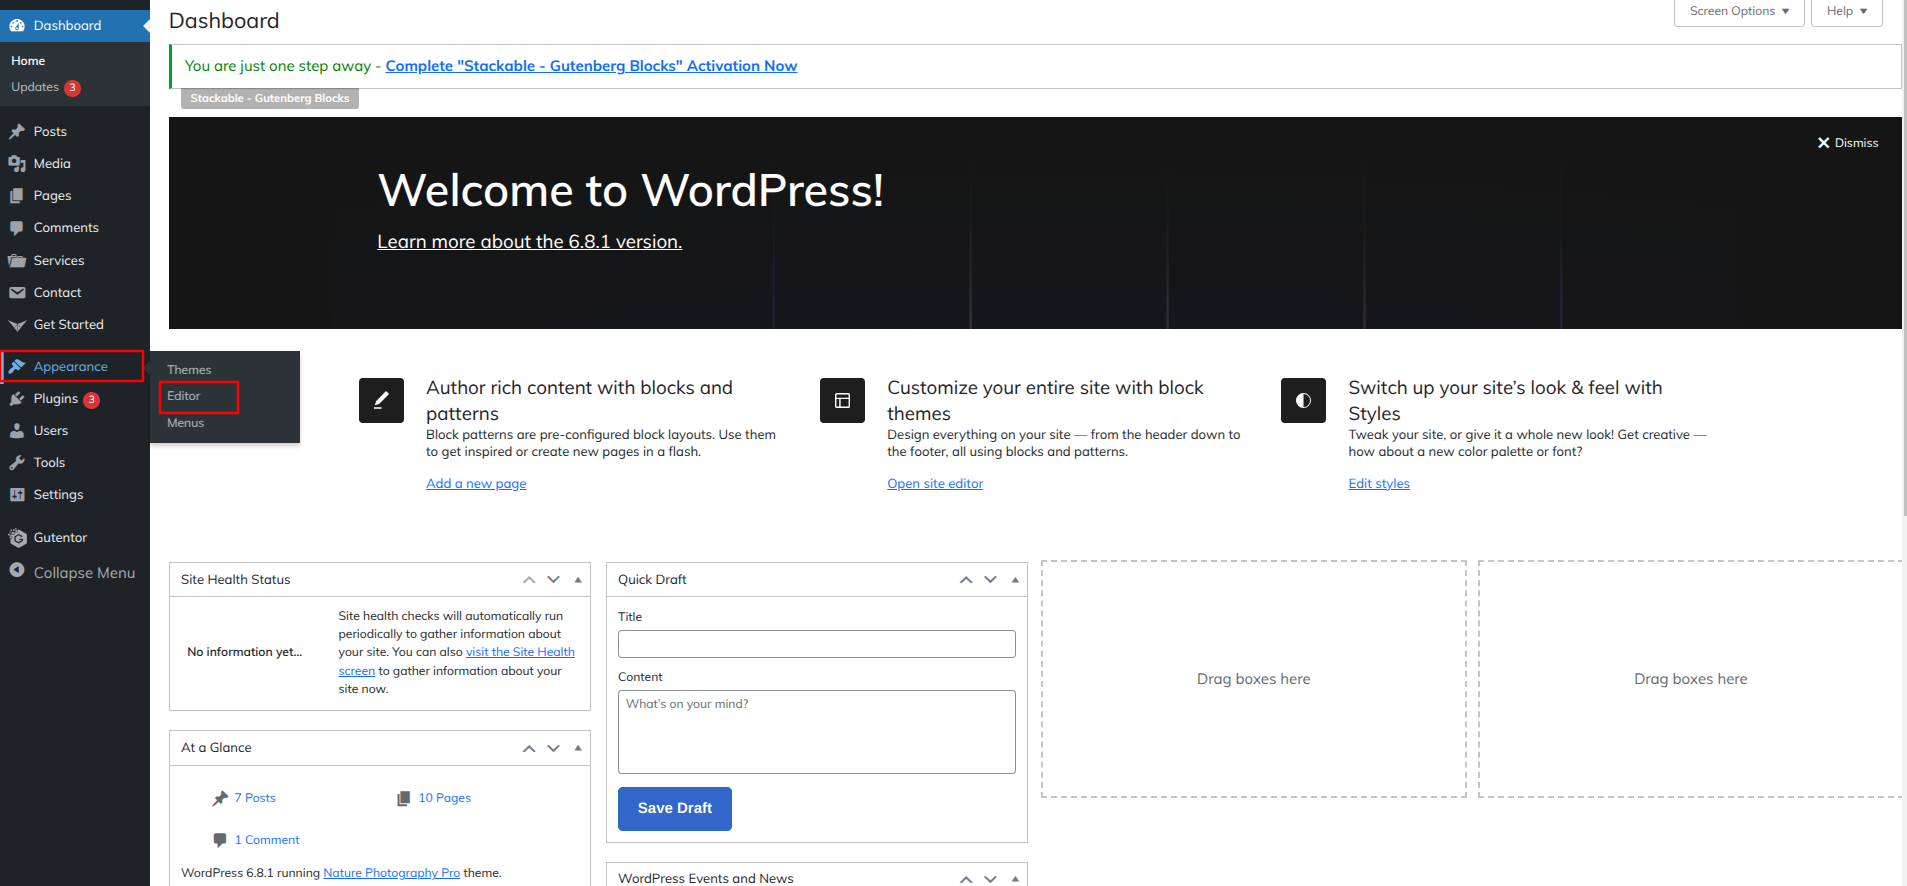Click the comment icon beside 1 Comment
The width and height of the screenshot is (1907, 886).
[x=220, y=840]
